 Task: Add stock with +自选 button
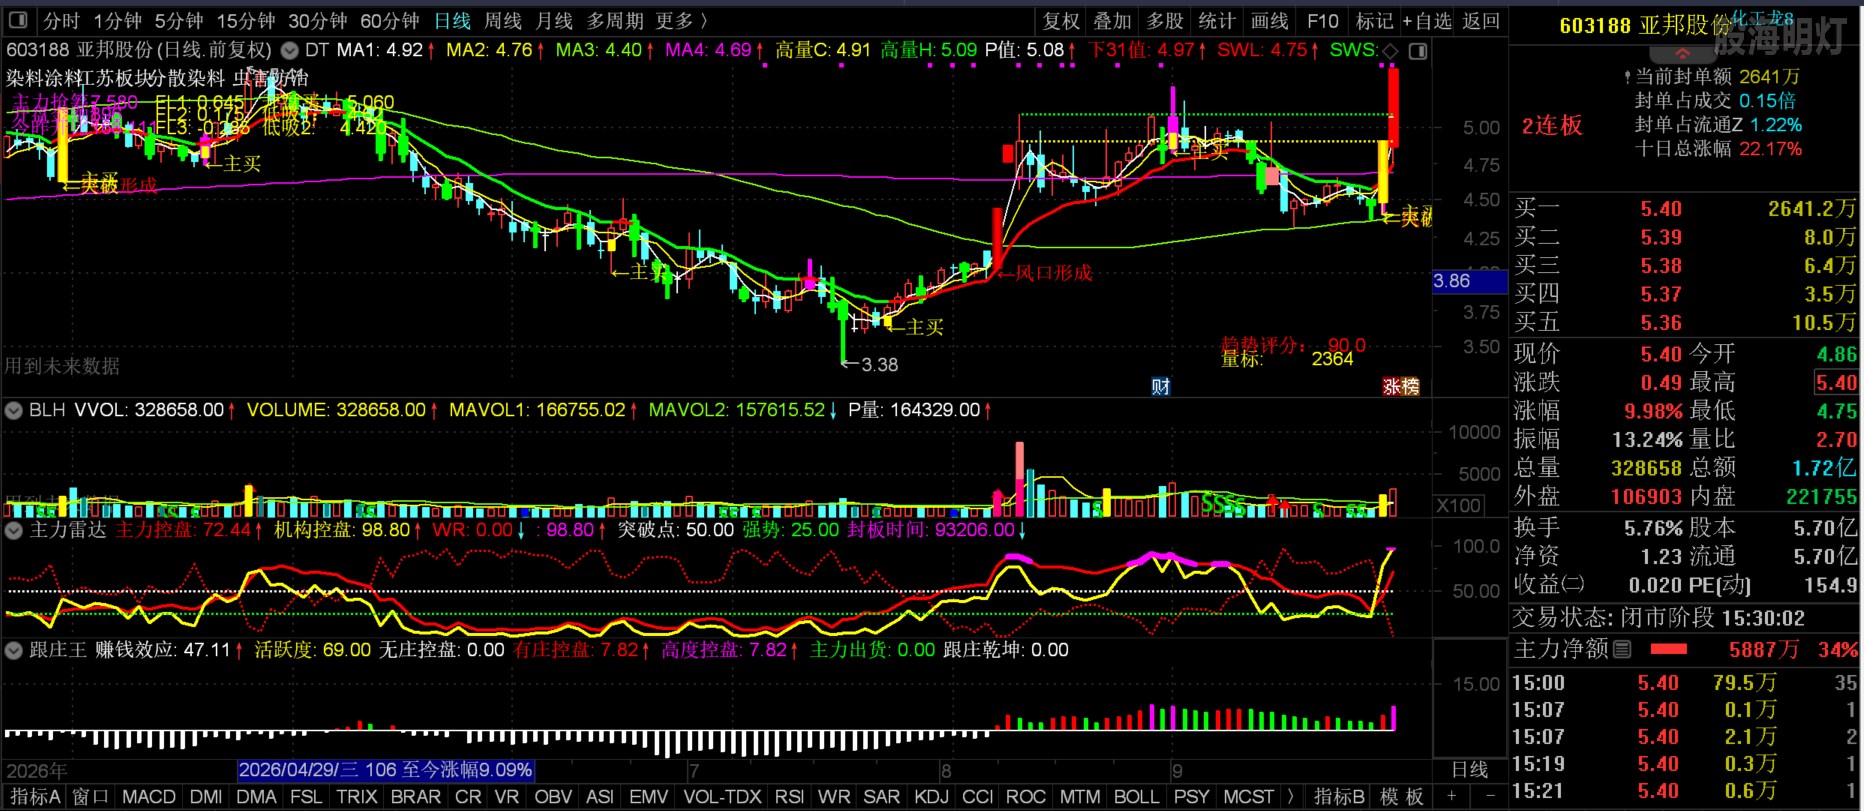pyautogui.click(x=1427, y=21)
